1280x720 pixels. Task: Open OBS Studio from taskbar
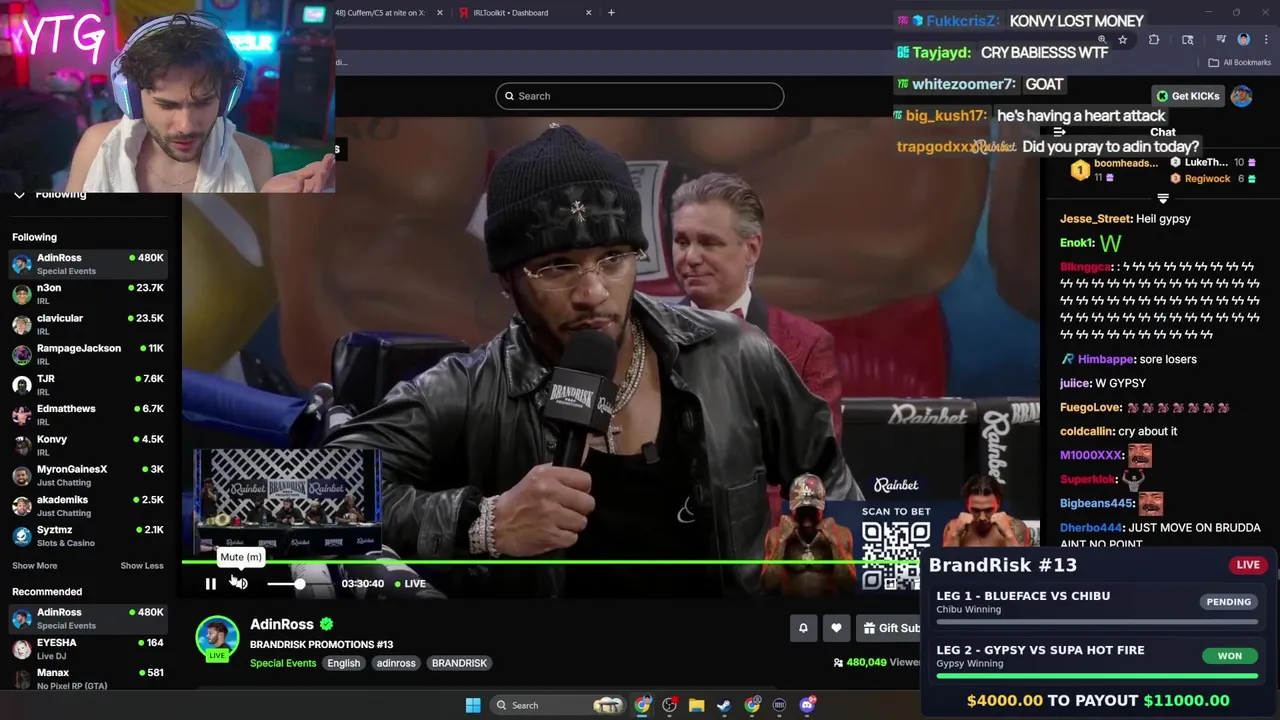(670, 705)
